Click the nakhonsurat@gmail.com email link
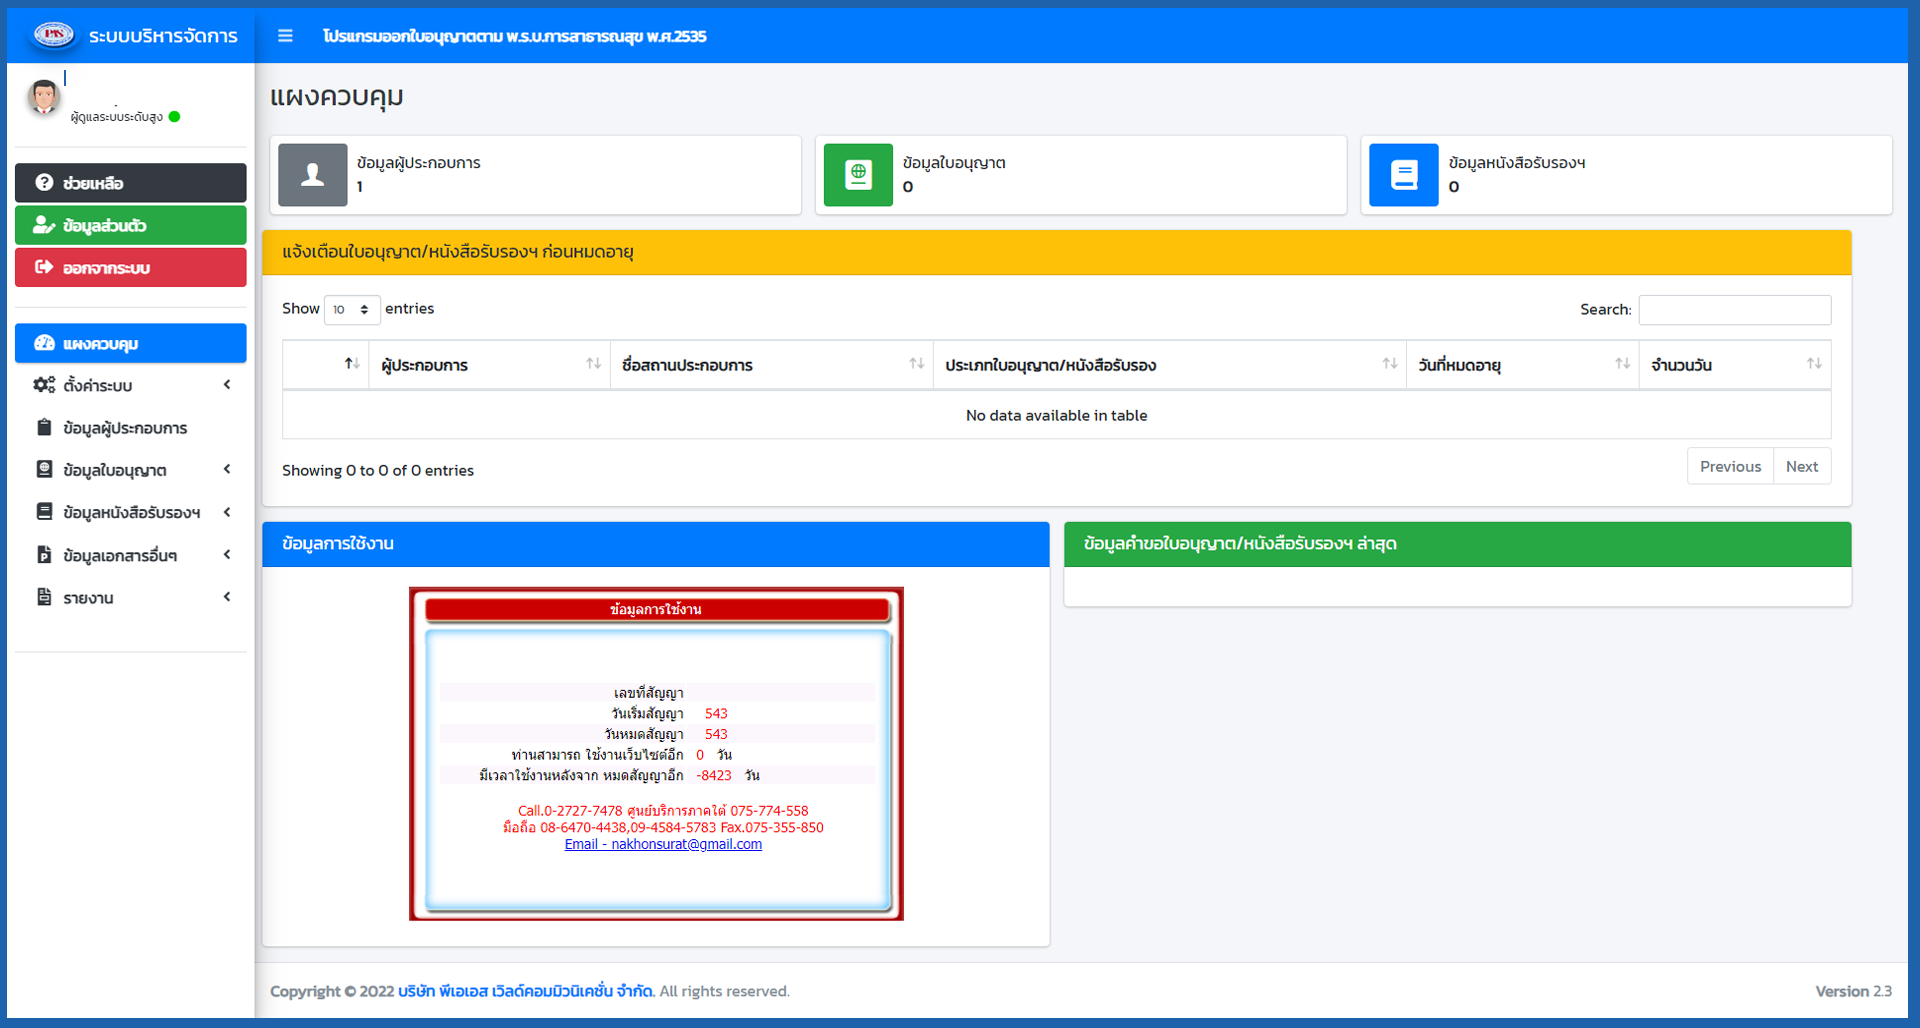This screenshot has width=1920, height=1028. (663, 844)
